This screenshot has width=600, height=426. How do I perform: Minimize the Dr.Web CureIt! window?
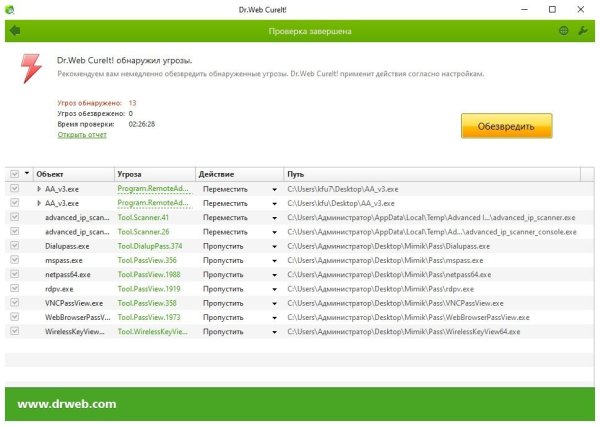pyautogui.click(x=525, y=10)
